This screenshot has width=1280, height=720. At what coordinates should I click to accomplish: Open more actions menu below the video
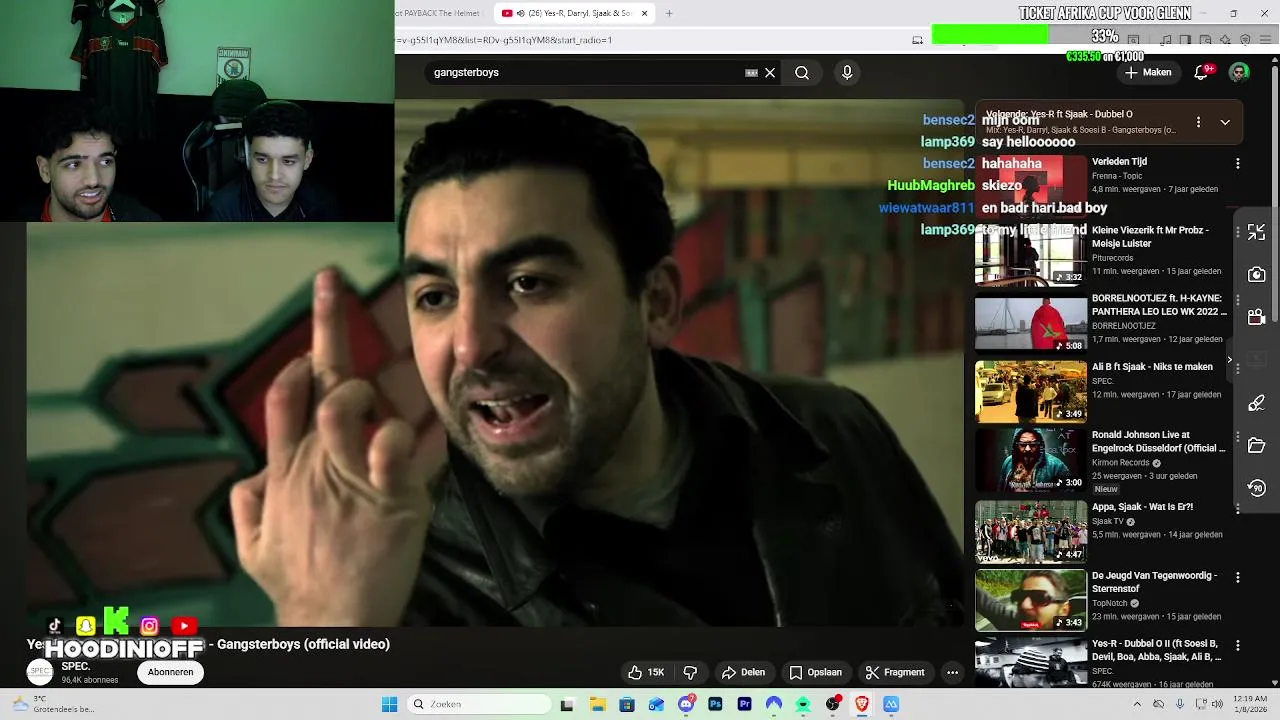[952, 672]
